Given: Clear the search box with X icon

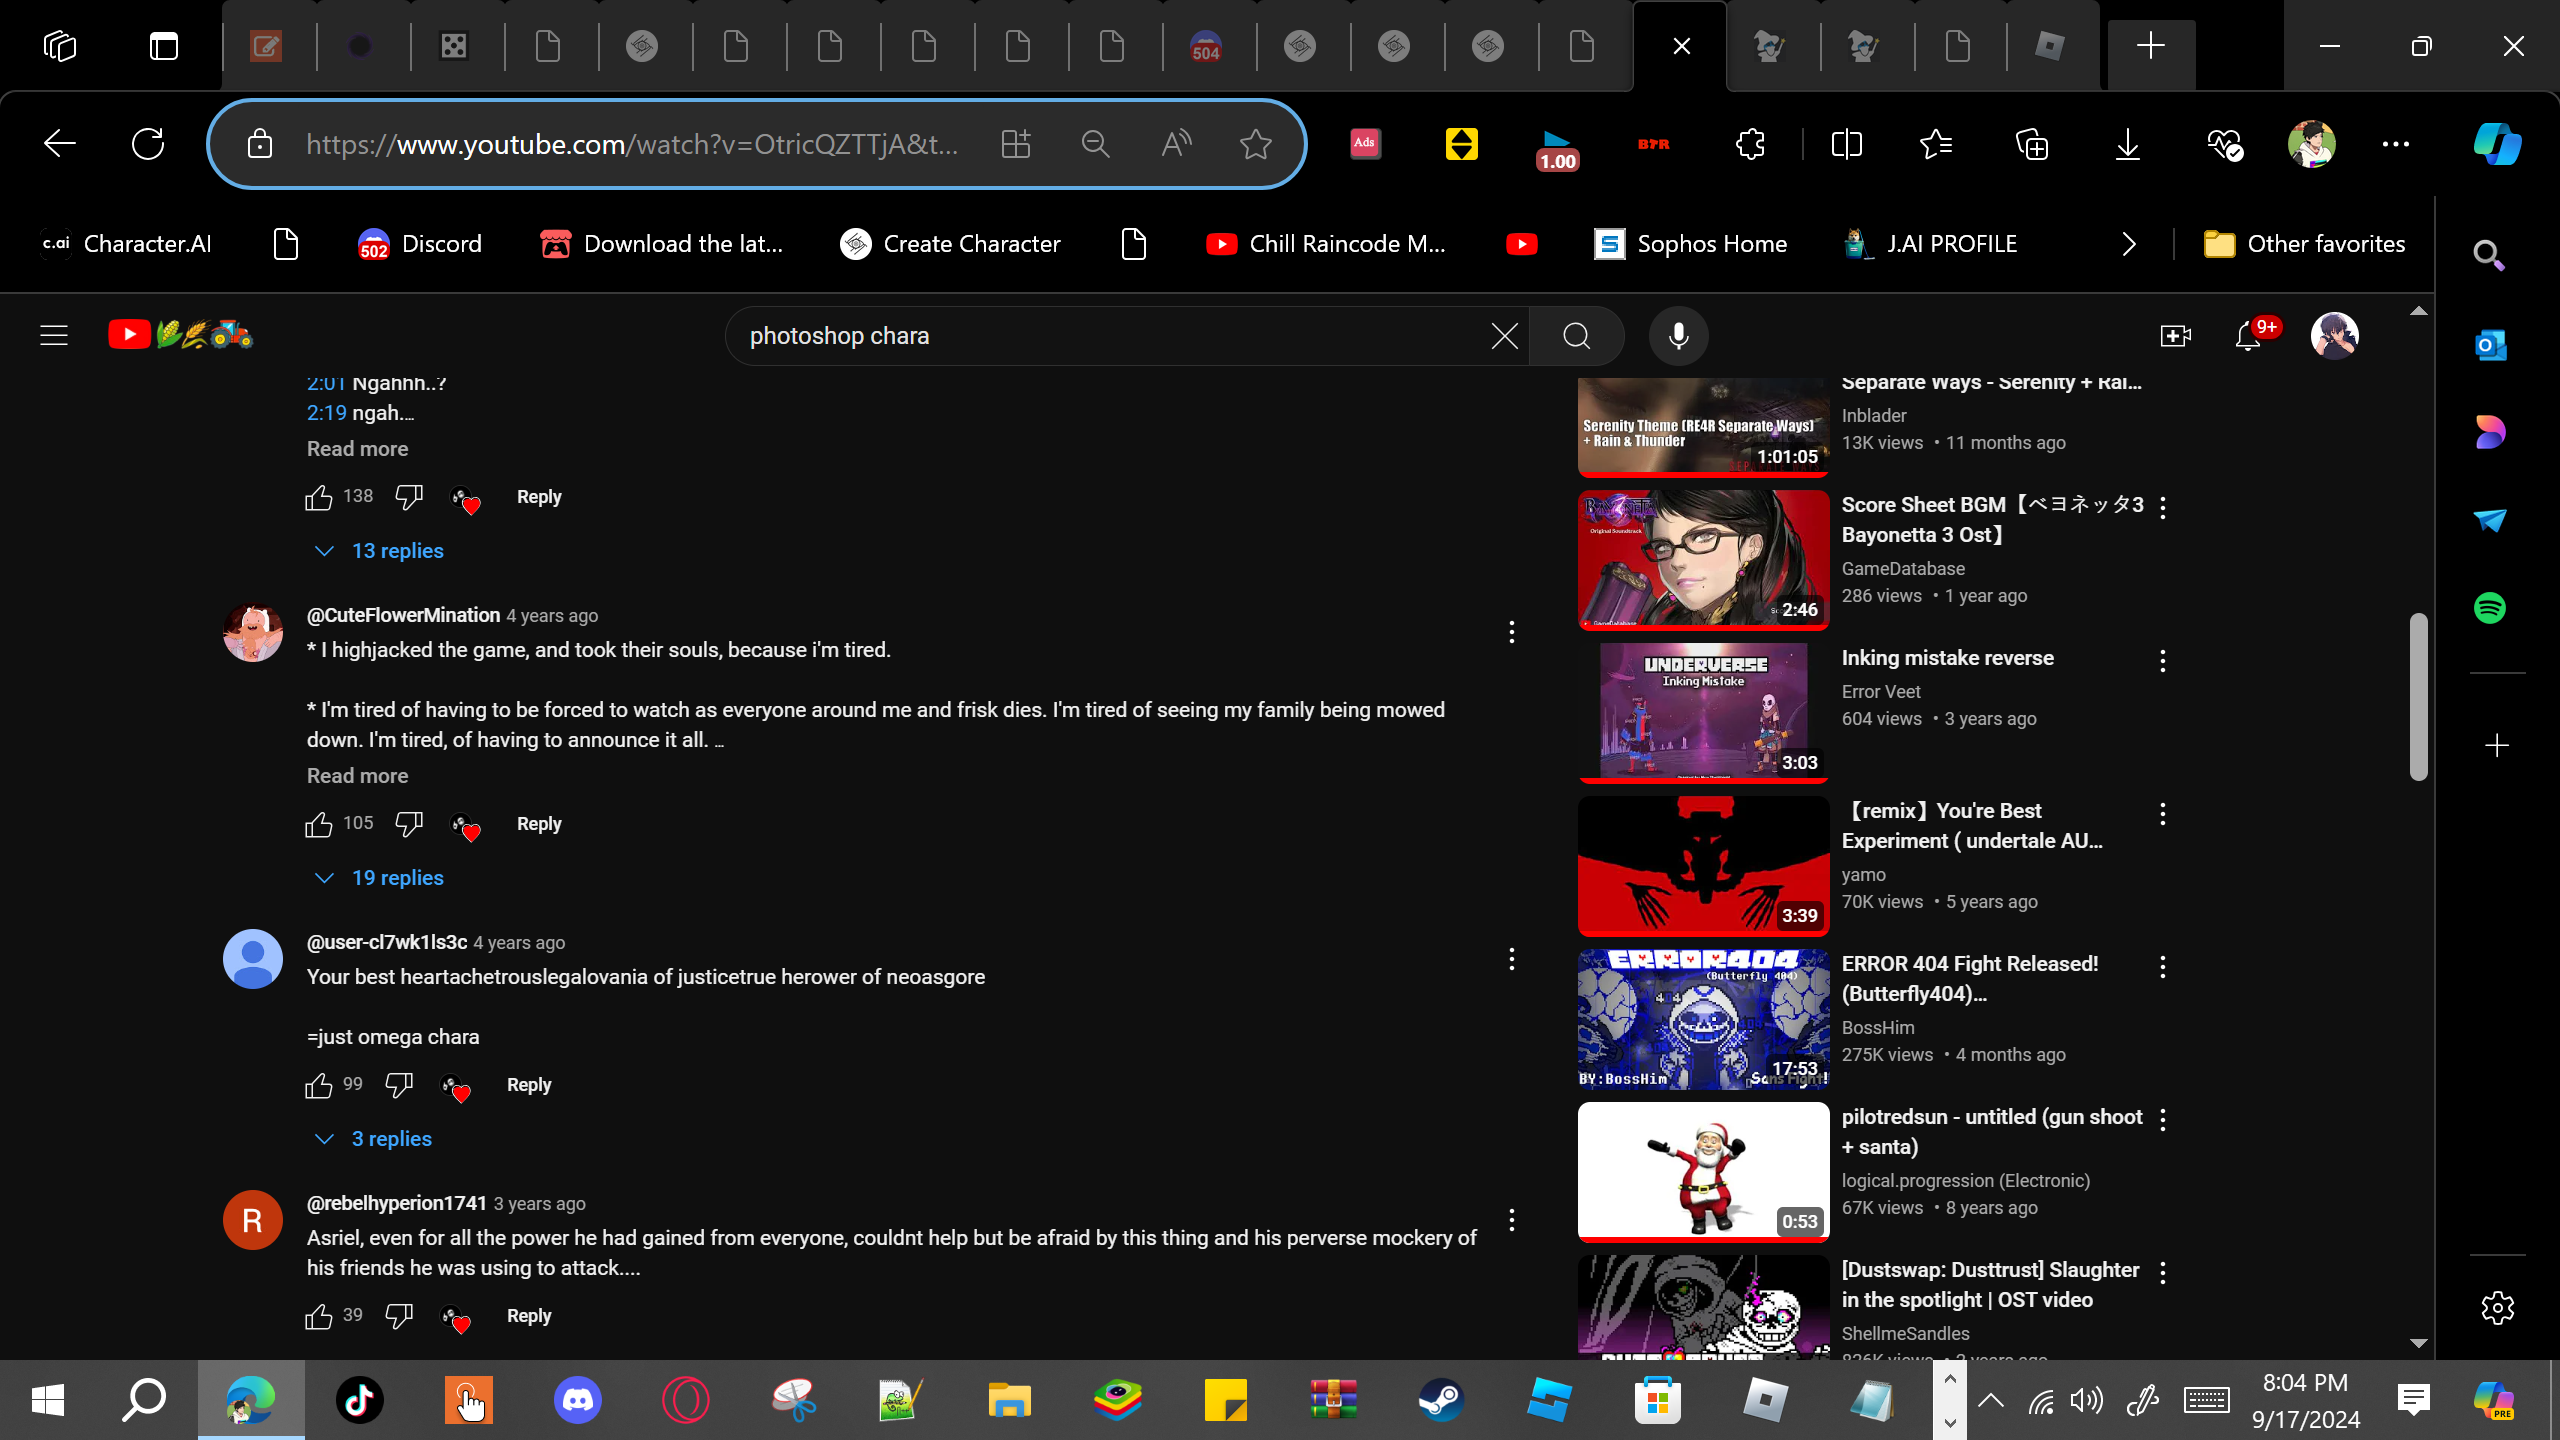Looking at the screenshot, I should pos(1504,336).
